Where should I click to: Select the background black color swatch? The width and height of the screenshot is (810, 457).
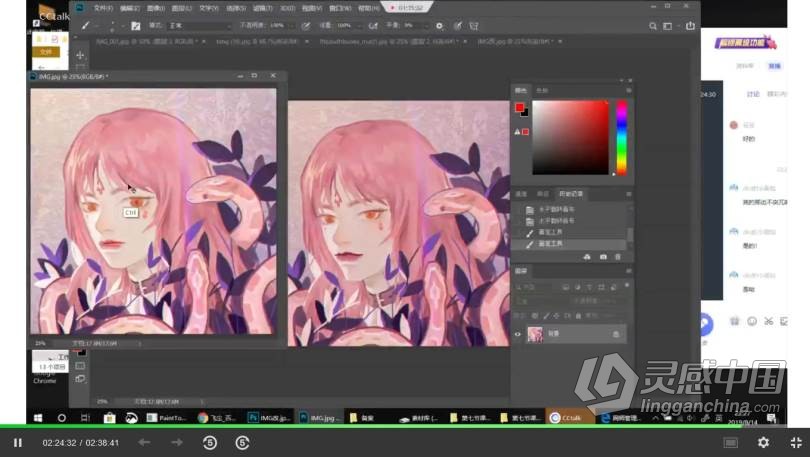[x=525, y=113]
